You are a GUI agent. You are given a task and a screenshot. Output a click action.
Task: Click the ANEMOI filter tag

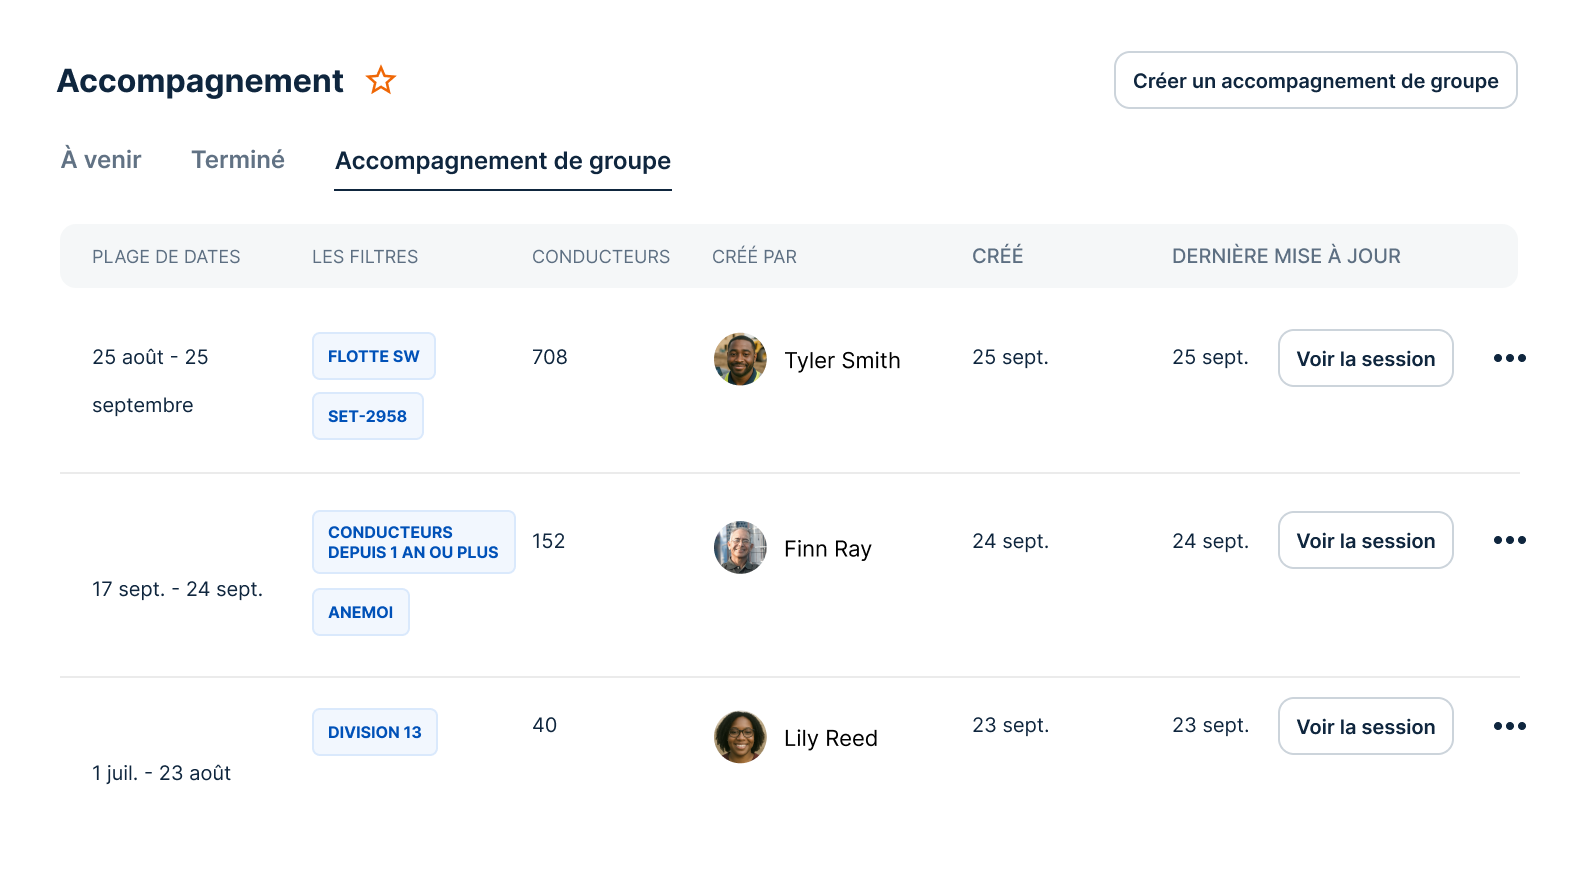[x=361, y=612]
